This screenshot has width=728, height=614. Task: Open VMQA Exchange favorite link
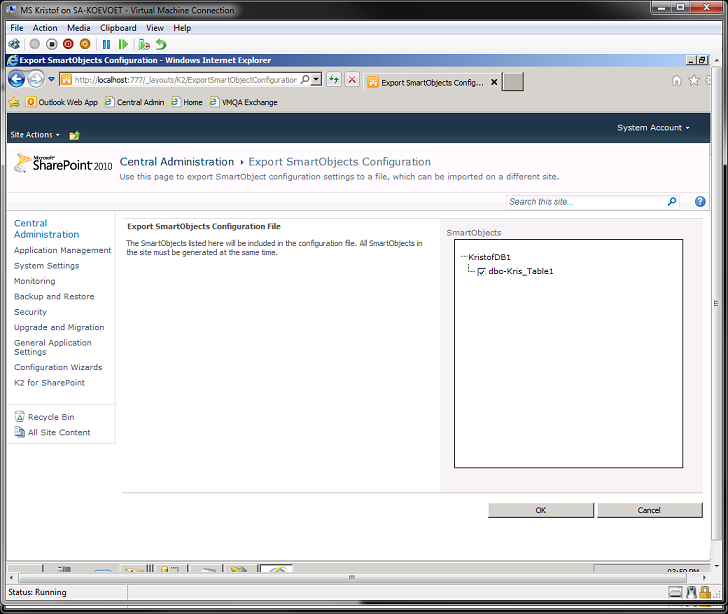[x=243, y=102]
